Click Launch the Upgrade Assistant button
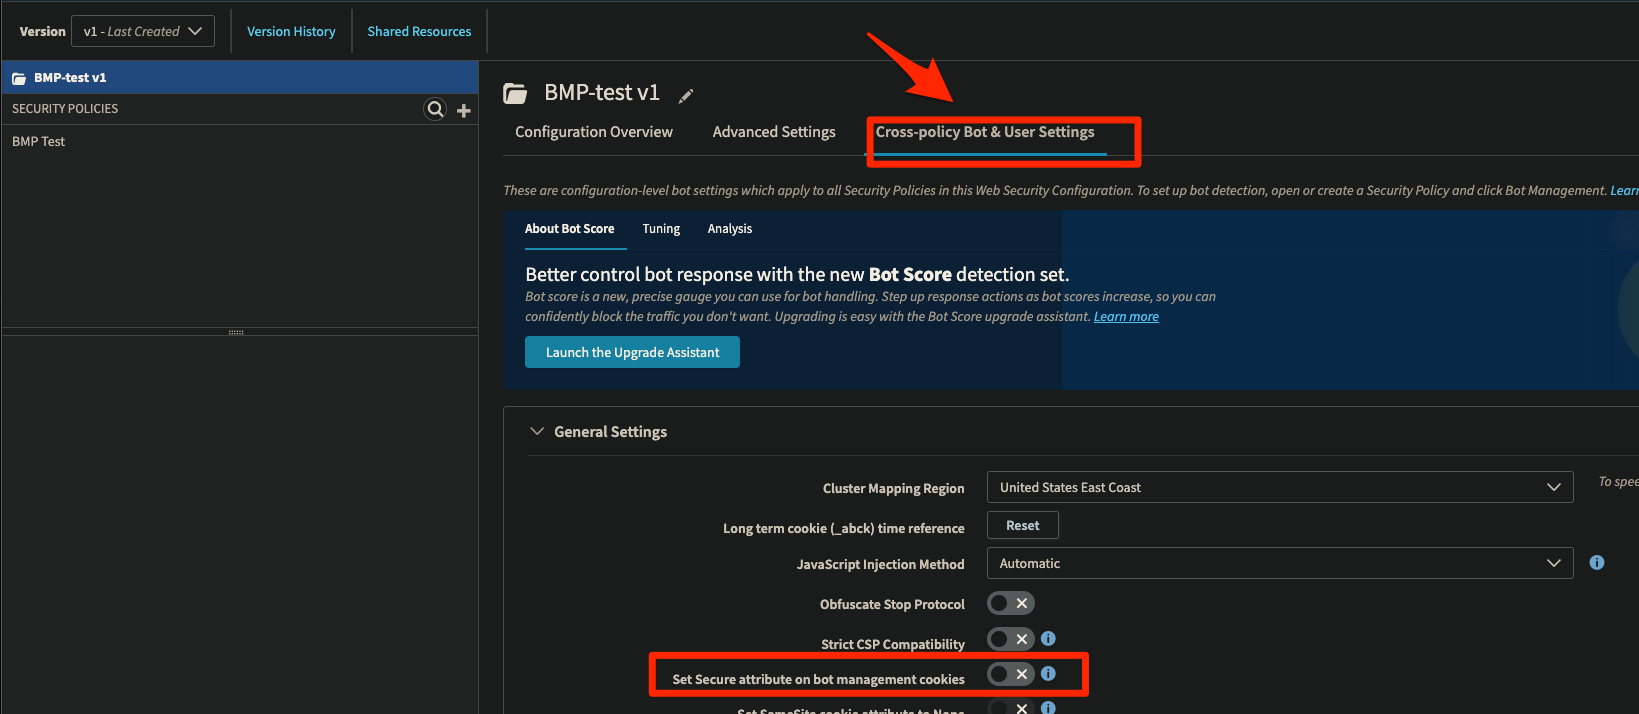The width and height of the screenshot is (1639, 714). (632, 352)
